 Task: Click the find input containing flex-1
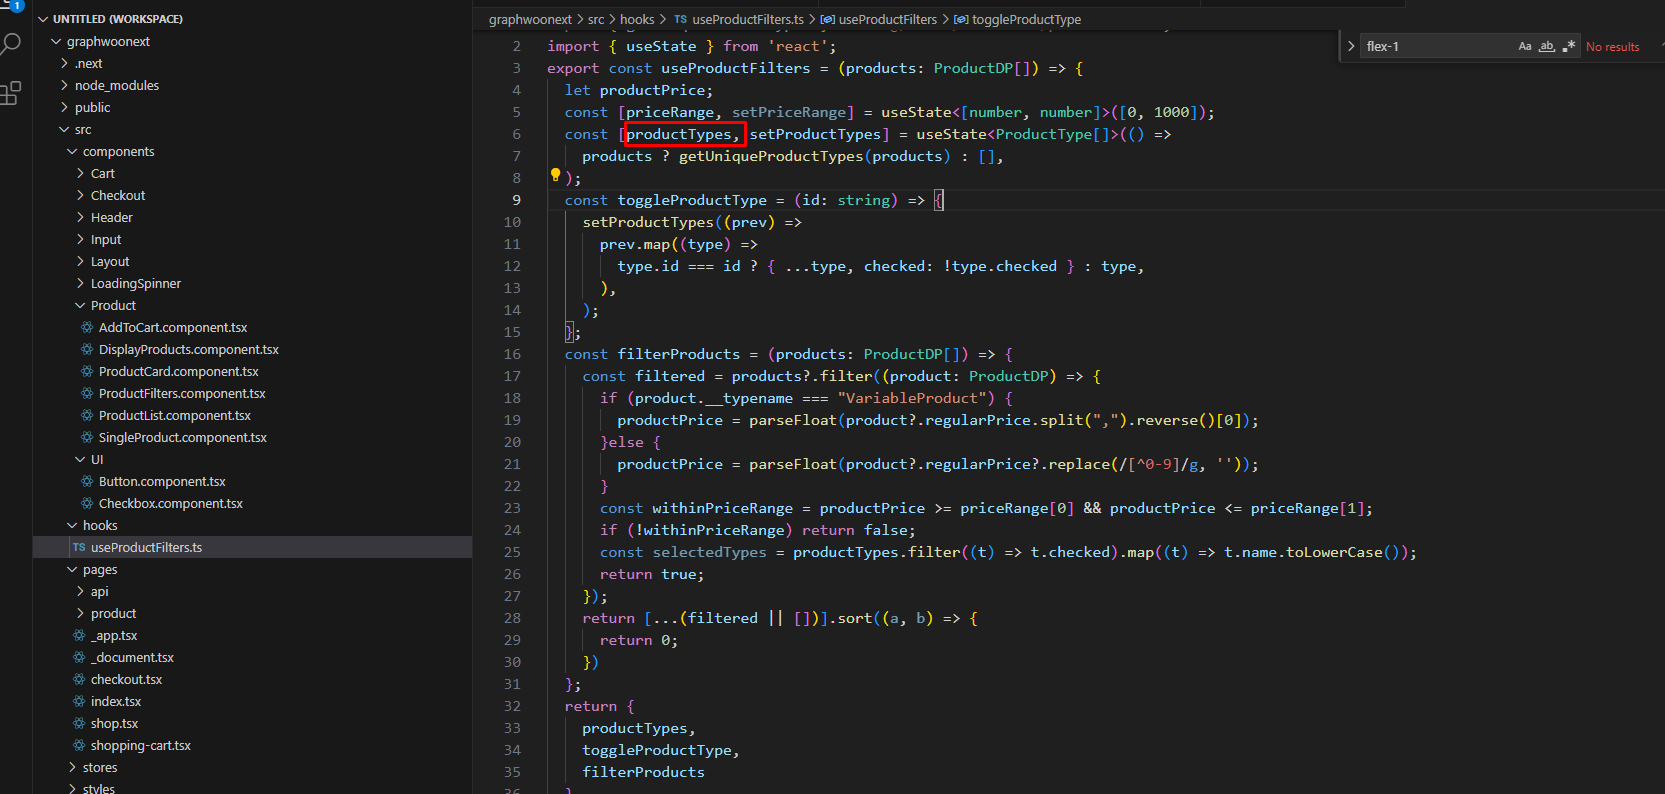(1435, 47)
